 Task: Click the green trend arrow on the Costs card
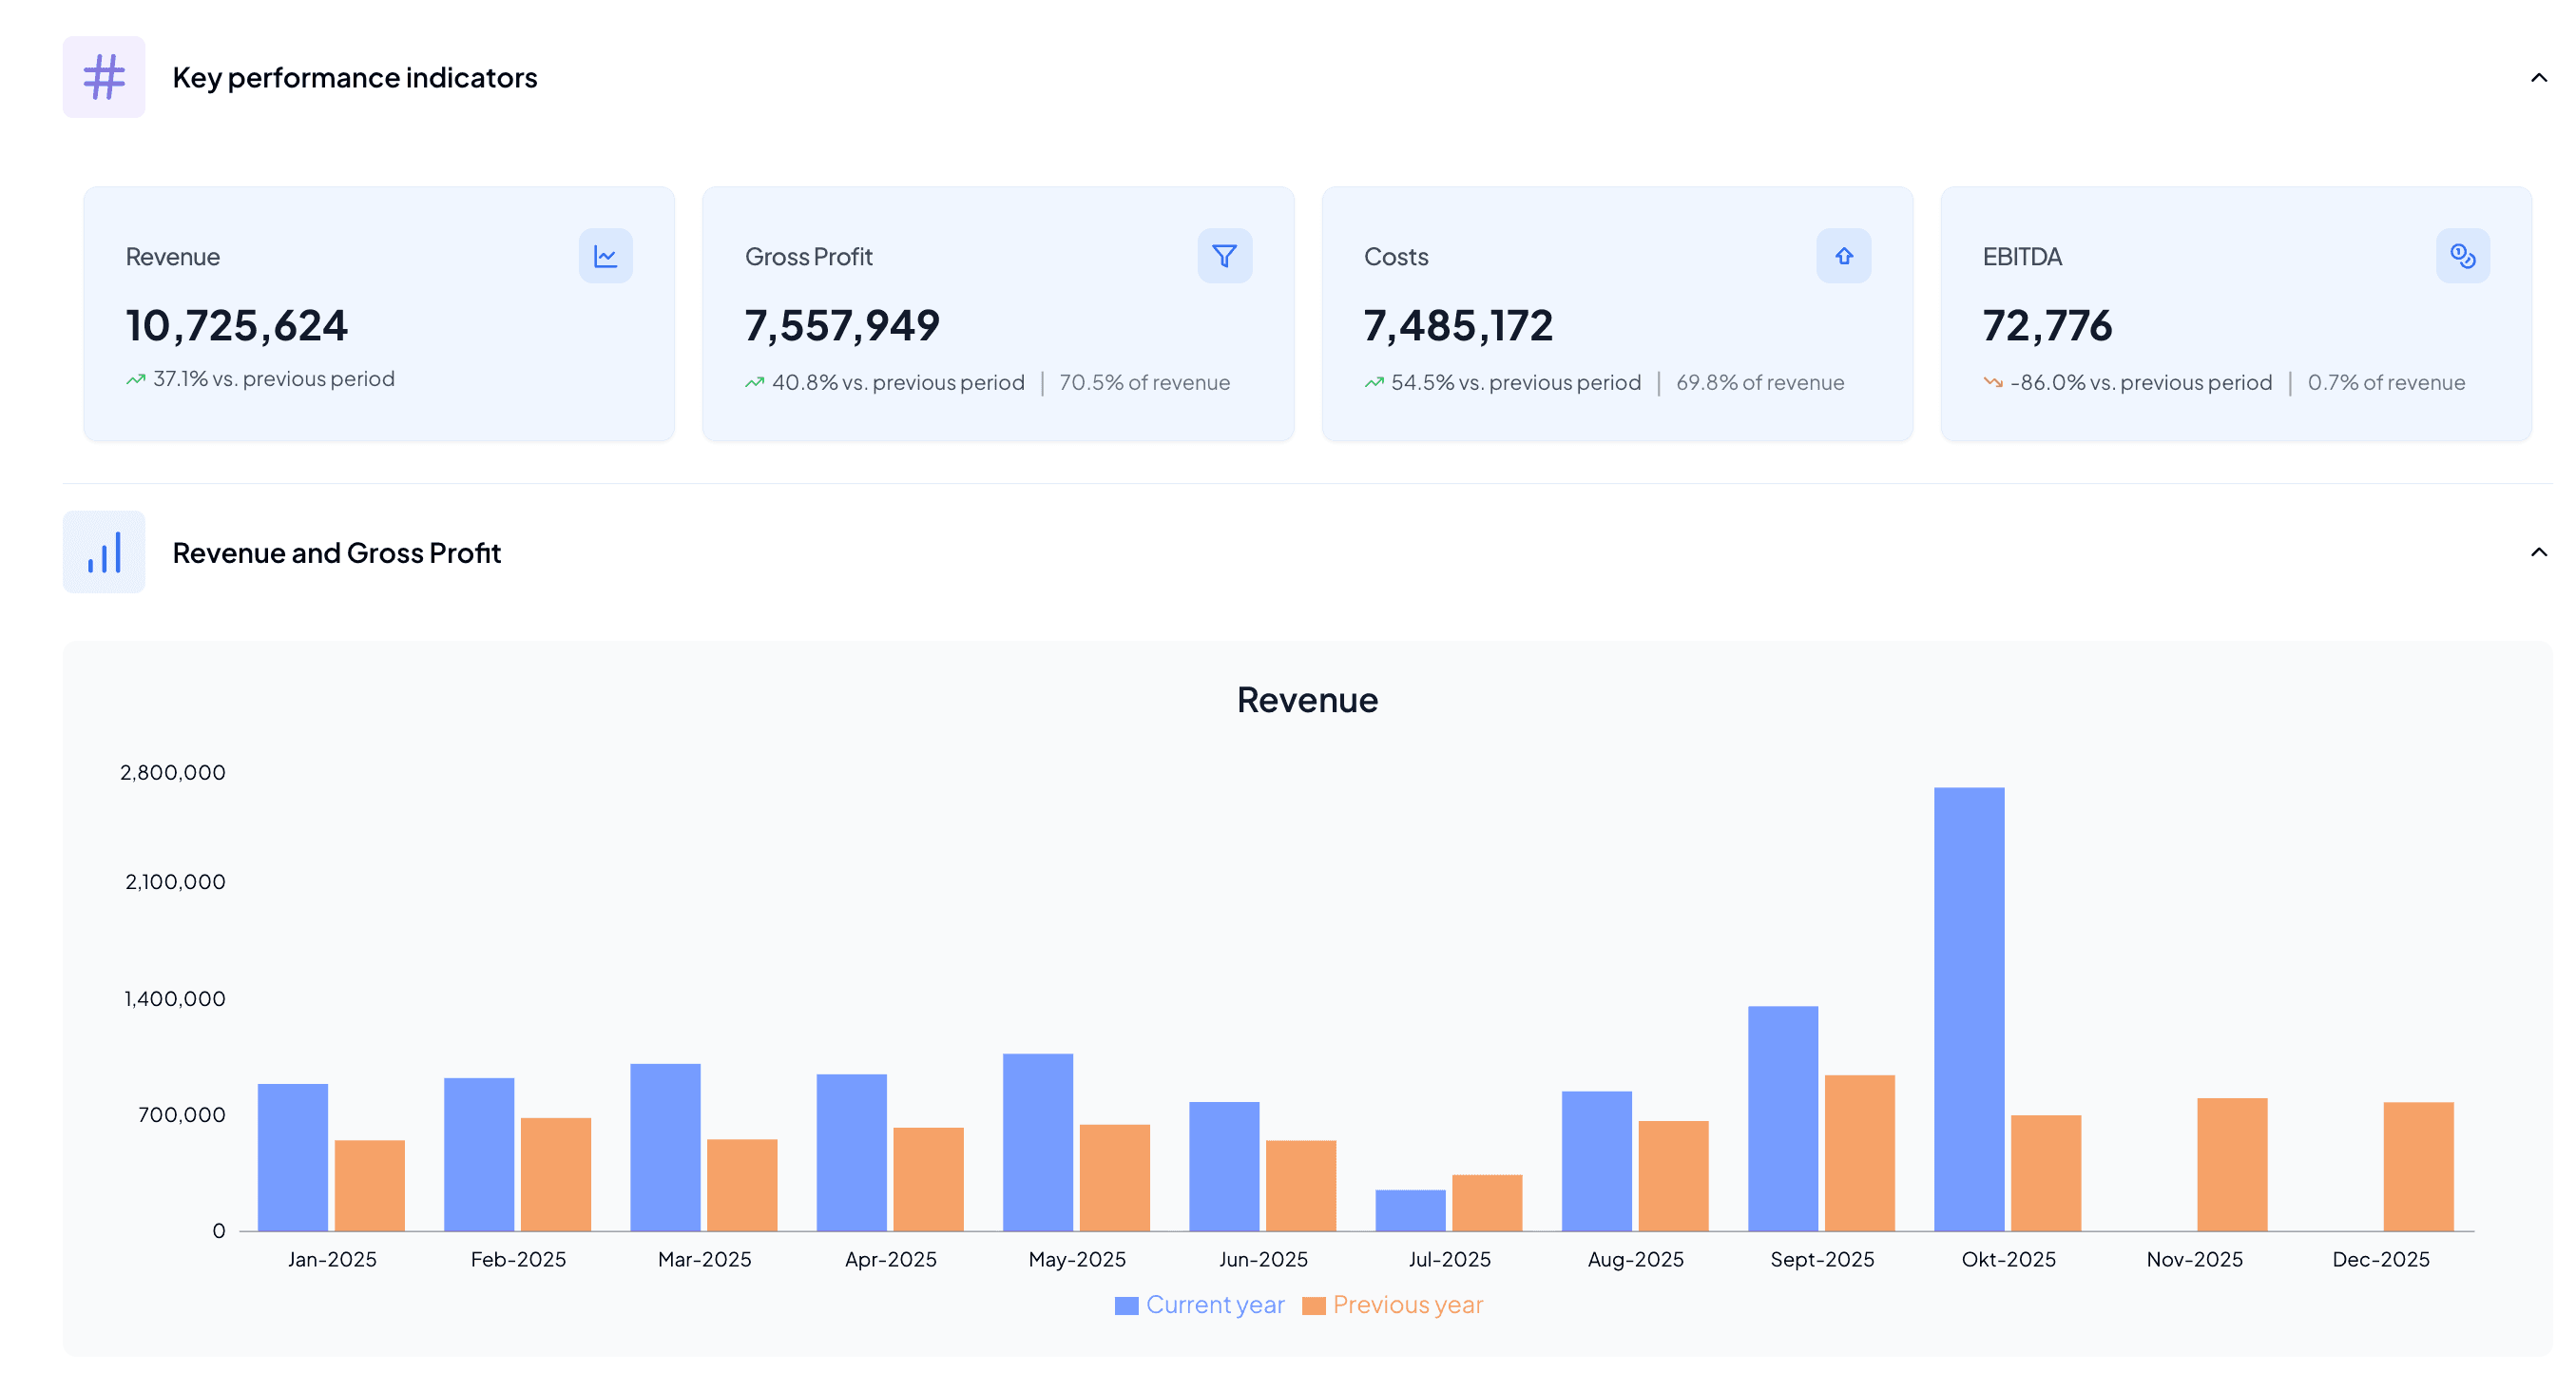pyautogui.click(x=1374, y=381)
